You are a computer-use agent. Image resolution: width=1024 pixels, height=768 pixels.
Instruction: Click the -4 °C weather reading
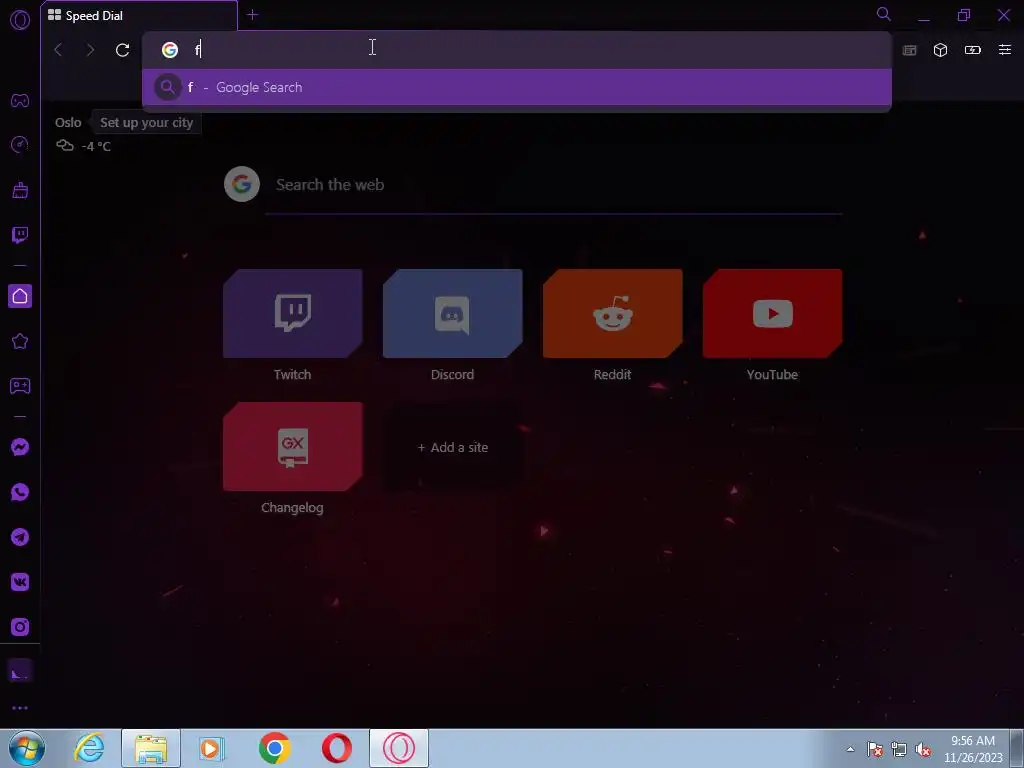(x=96, y=146)
